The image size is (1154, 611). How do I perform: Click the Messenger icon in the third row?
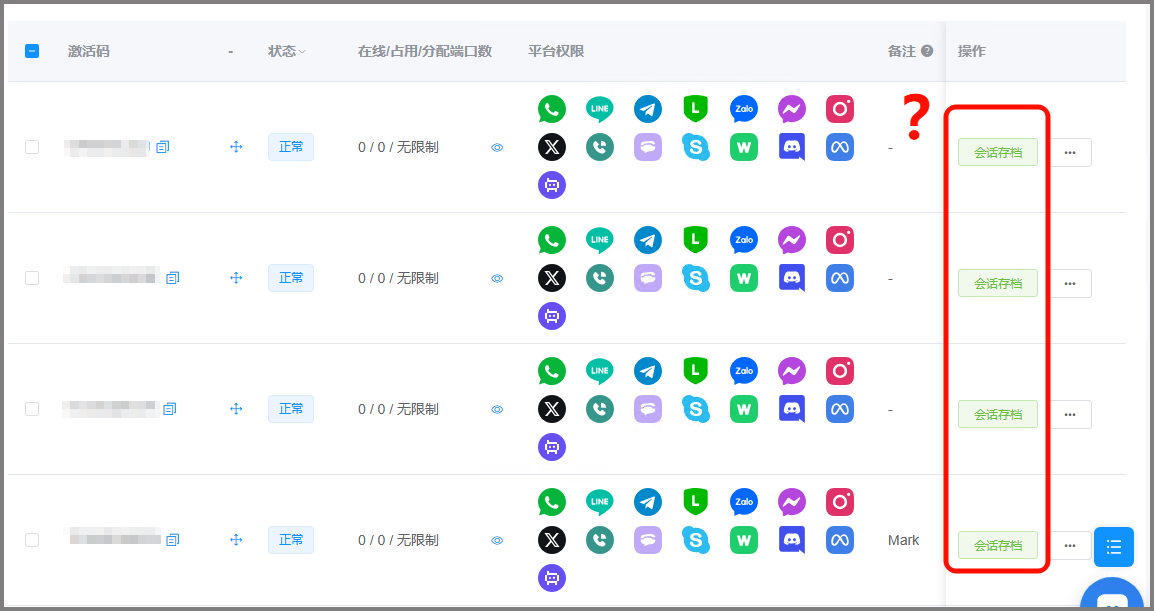pyautogui.click(x=792, y=371)
